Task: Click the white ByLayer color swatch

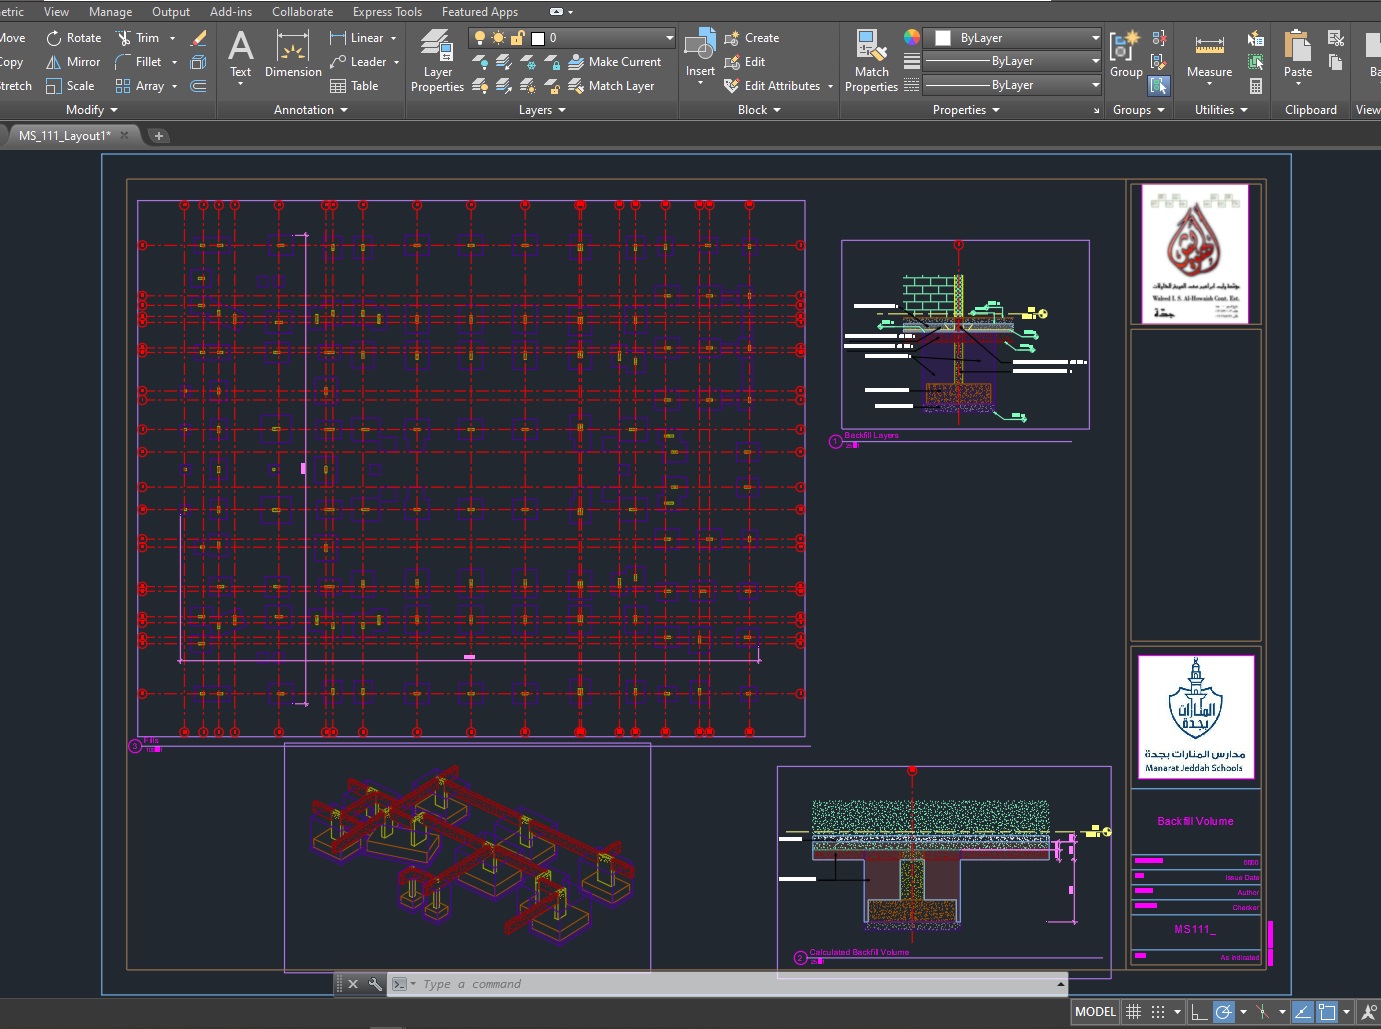Action: click(x=942, y=38)
